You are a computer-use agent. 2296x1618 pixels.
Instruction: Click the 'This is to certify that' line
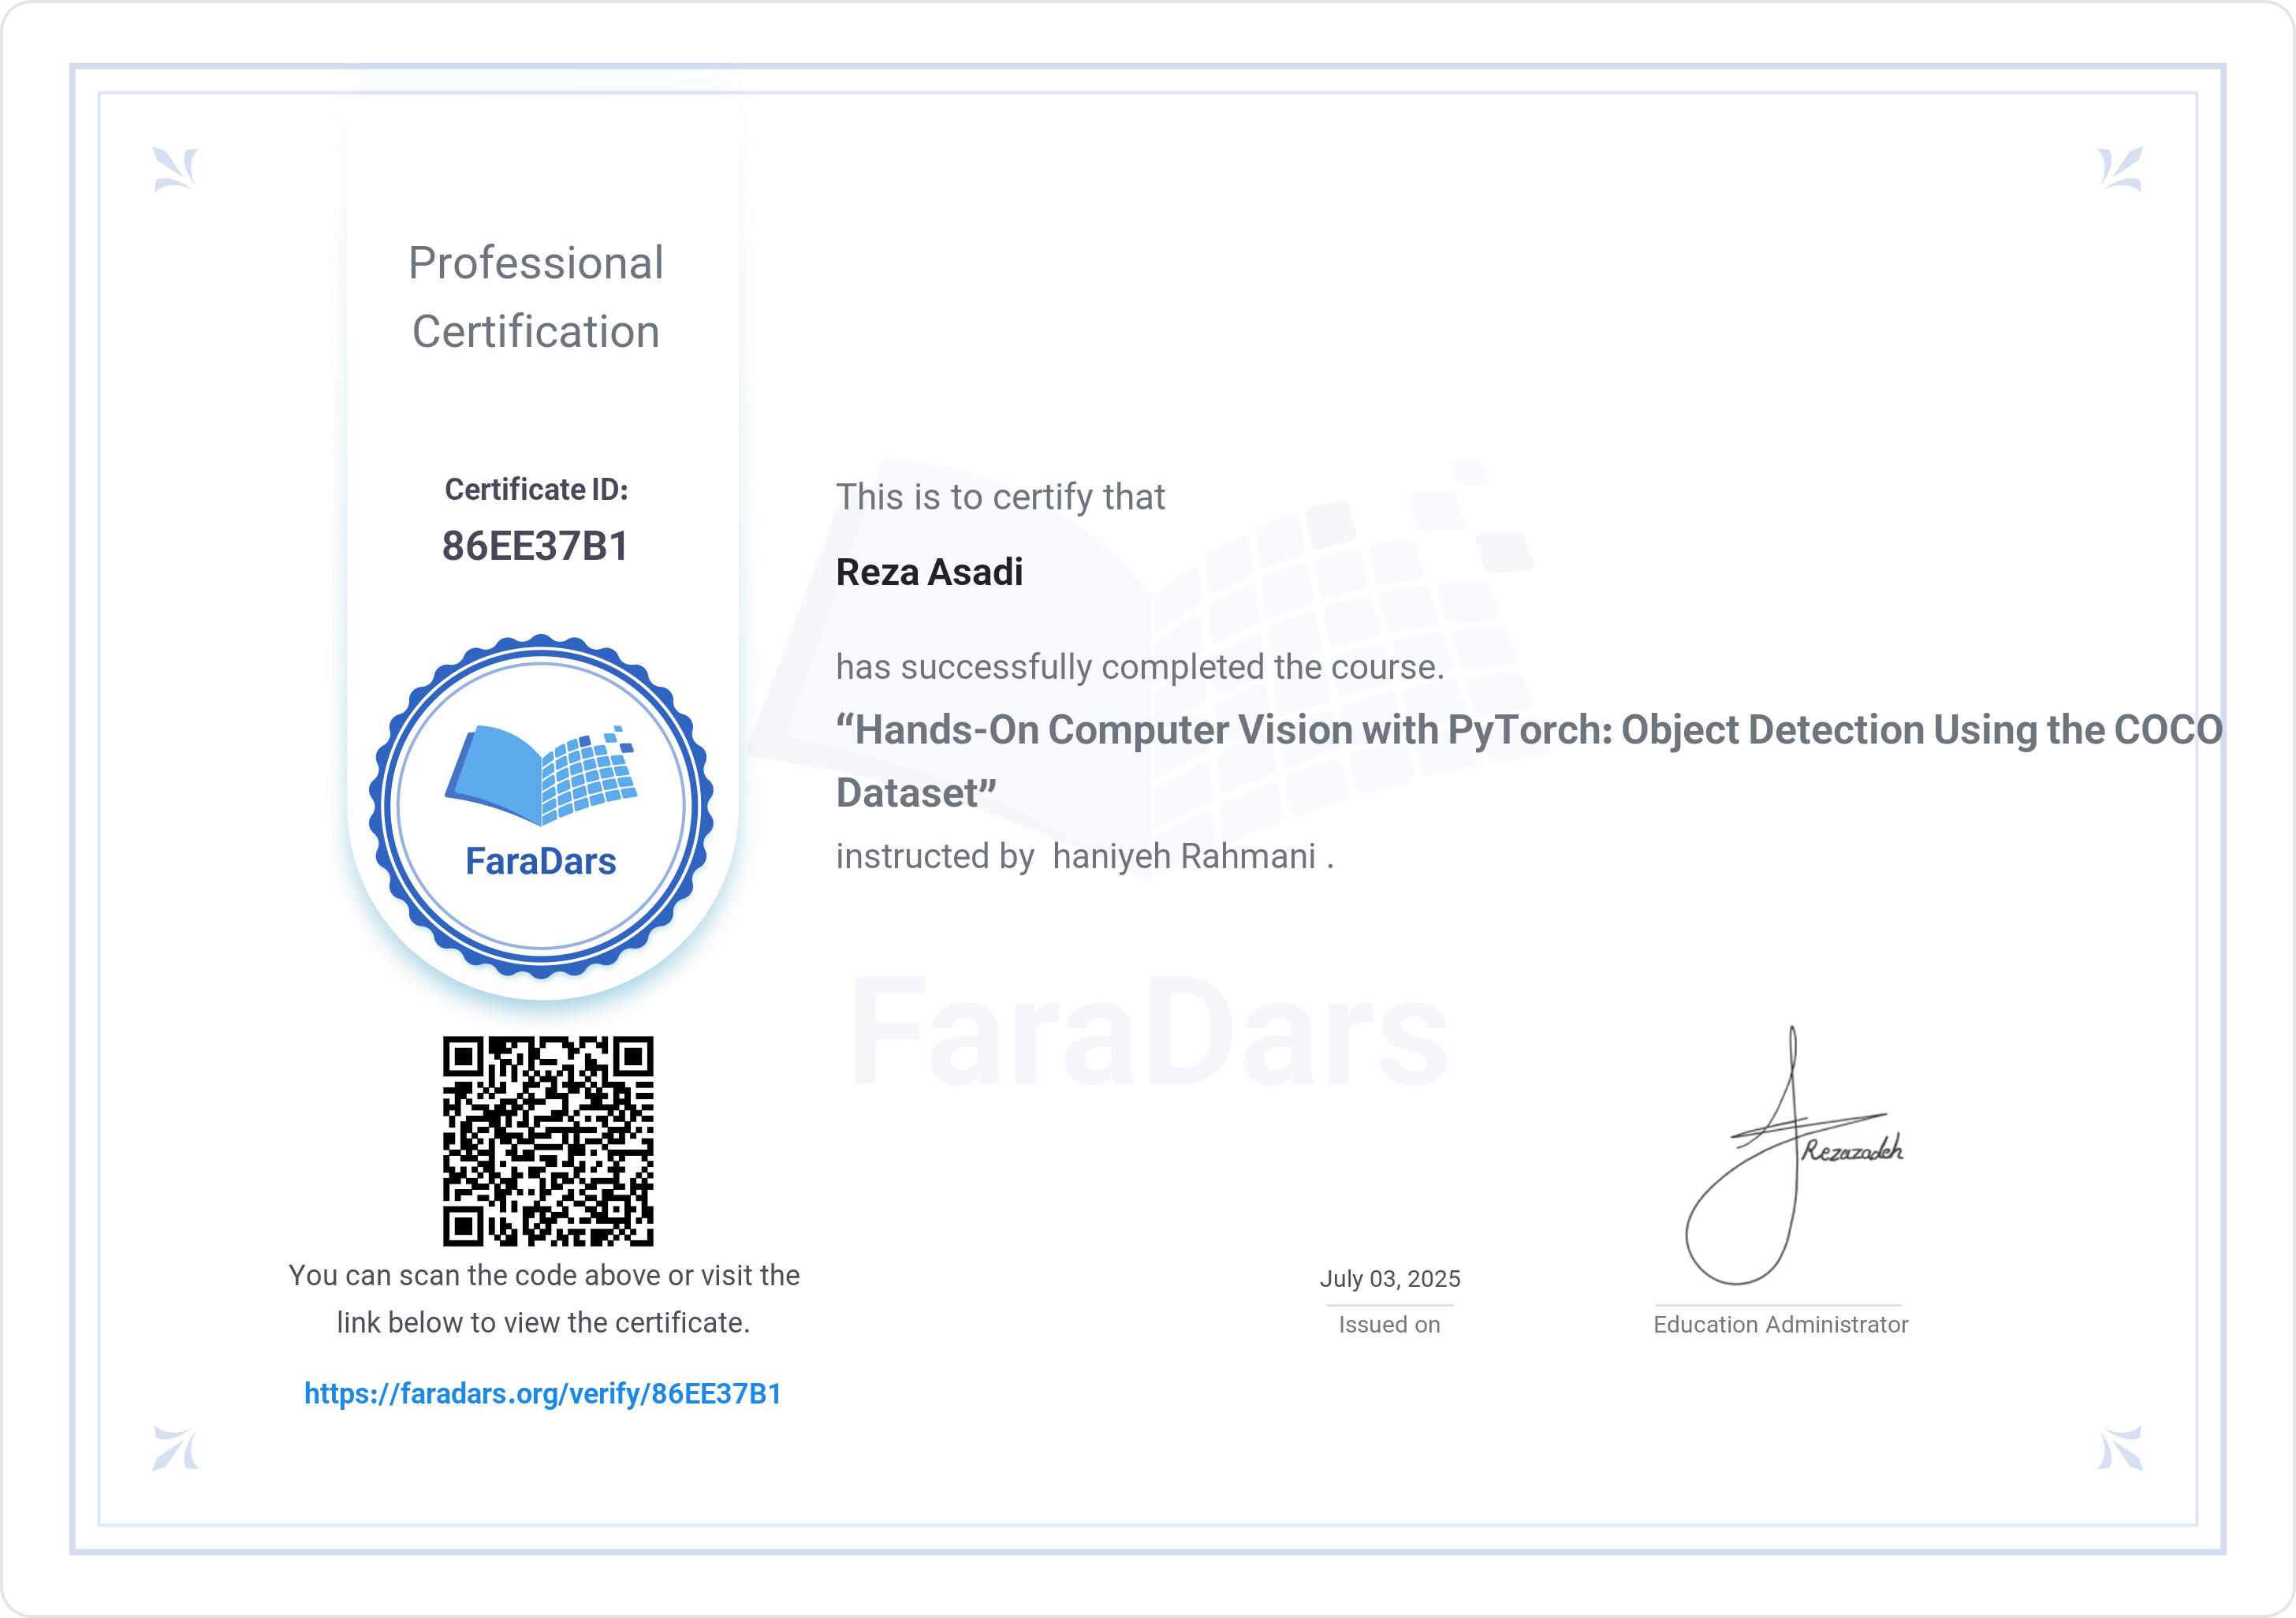1000,497
